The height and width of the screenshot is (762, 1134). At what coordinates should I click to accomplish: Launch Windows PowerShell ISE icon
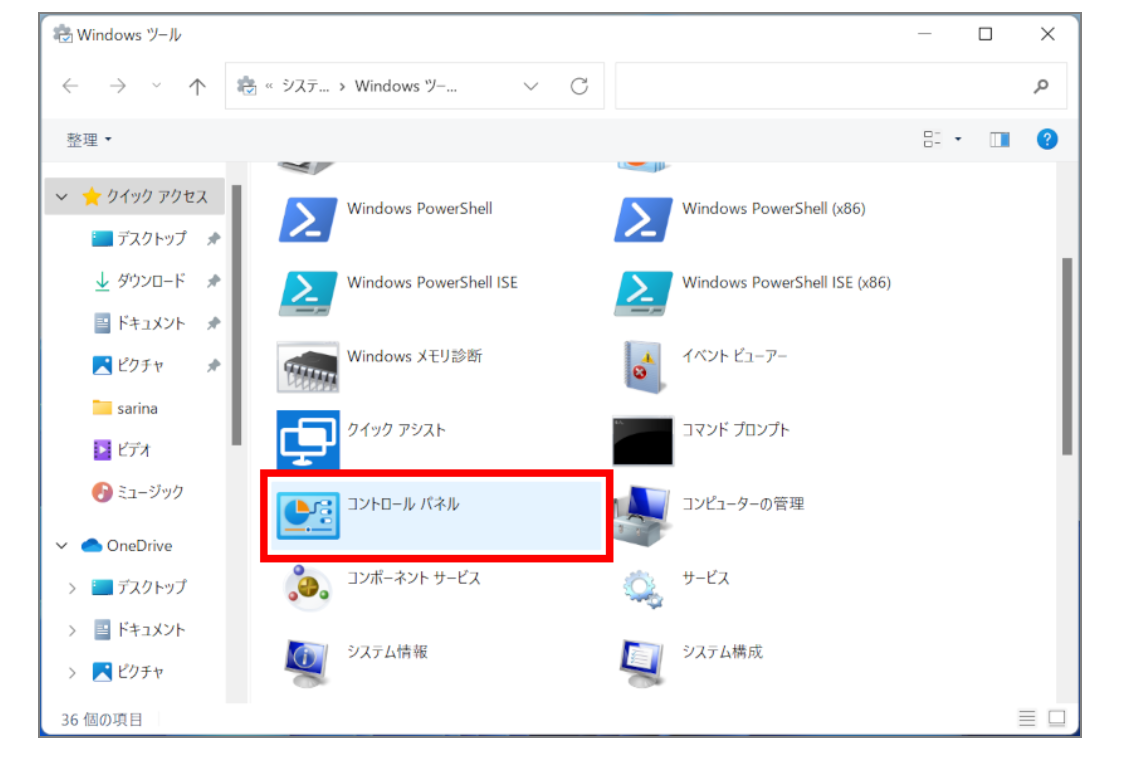307,294
